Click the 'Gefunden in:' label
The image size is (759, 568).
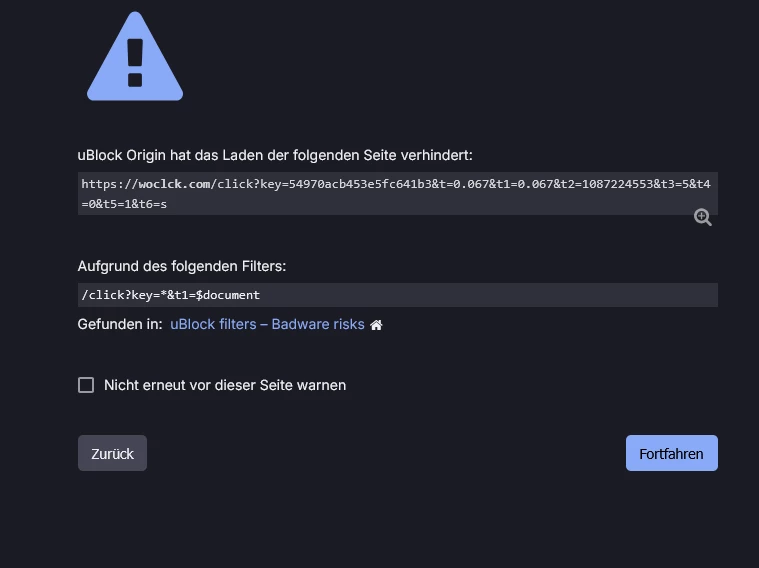[120, 325]
